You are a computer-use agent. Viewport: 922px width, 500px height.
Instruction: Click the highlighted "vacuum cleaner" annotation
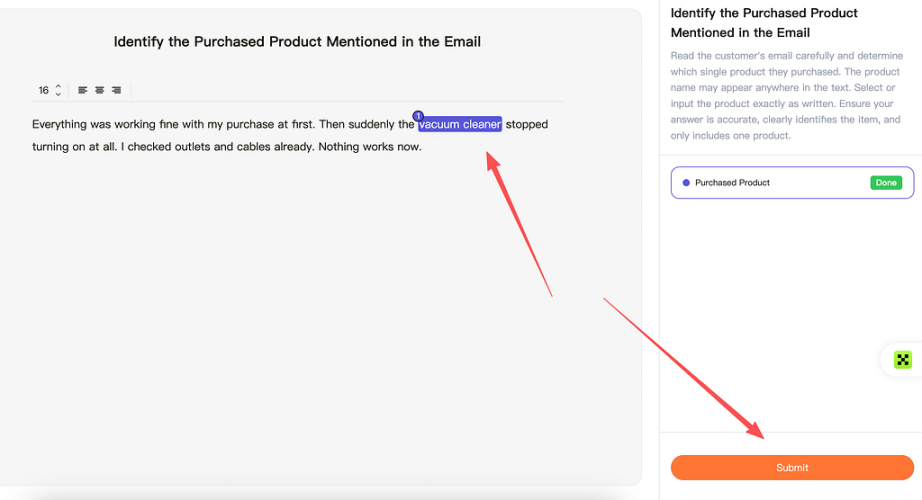(460, 125)
